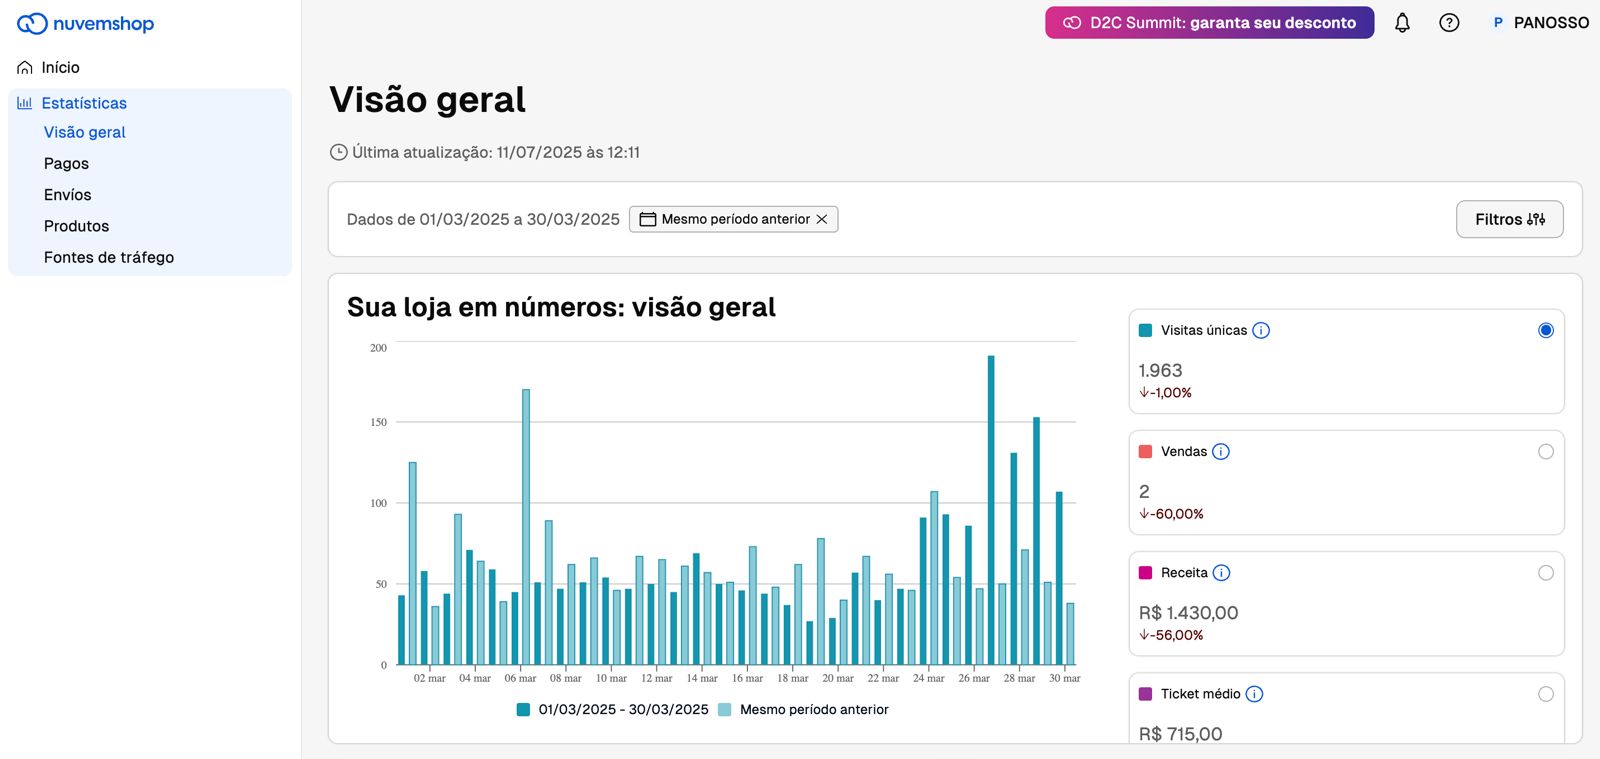Click info icon next to Visitas únicas

pyautogui.click(x=1261, y=331)
